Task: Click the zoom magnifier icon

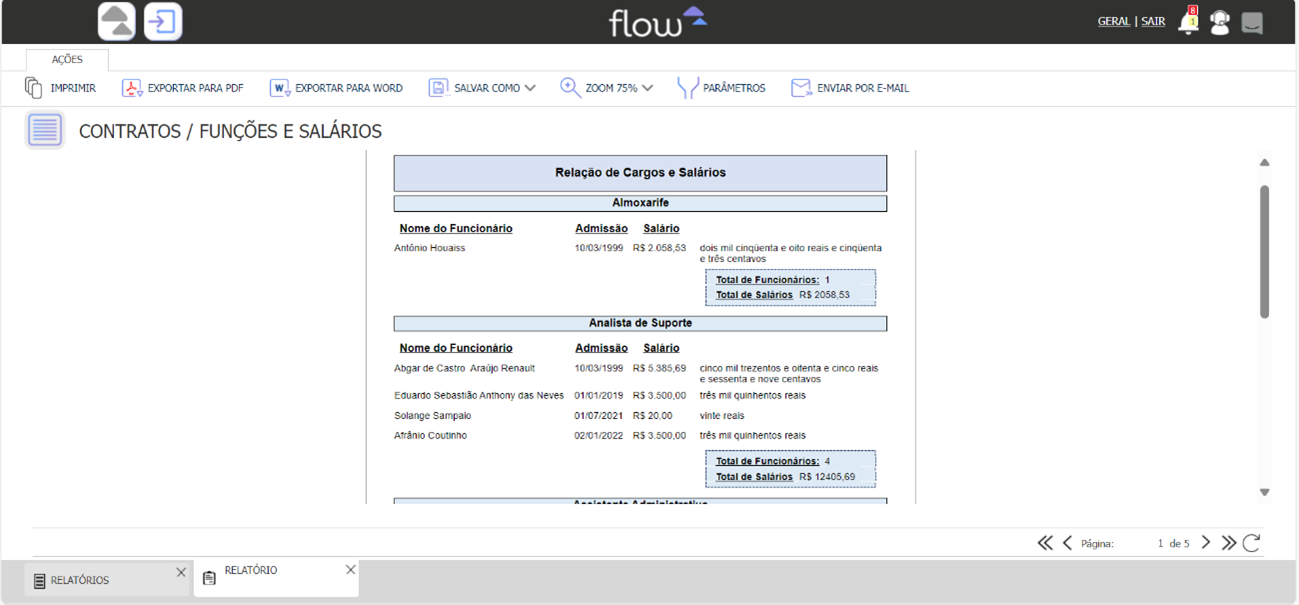Action: click(x=570, y=88)
